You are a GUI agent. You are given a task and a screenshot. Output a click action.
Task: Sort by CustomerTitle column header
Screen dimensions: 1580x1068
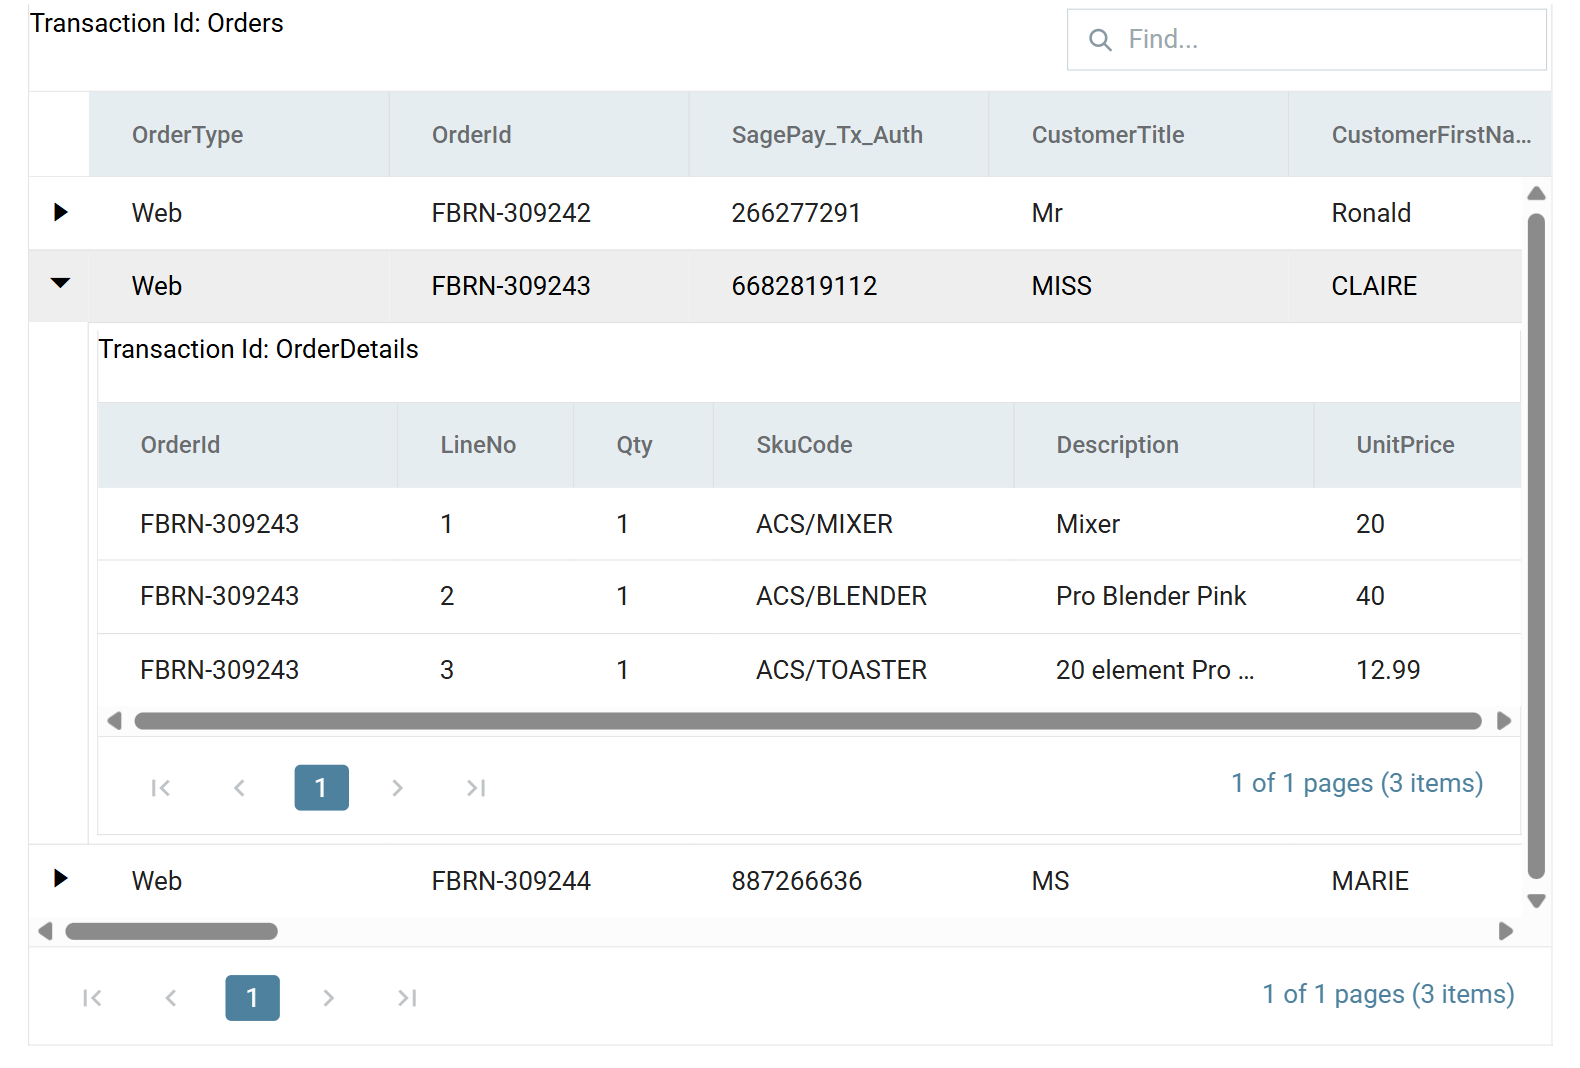click(x=1139, y=135)
